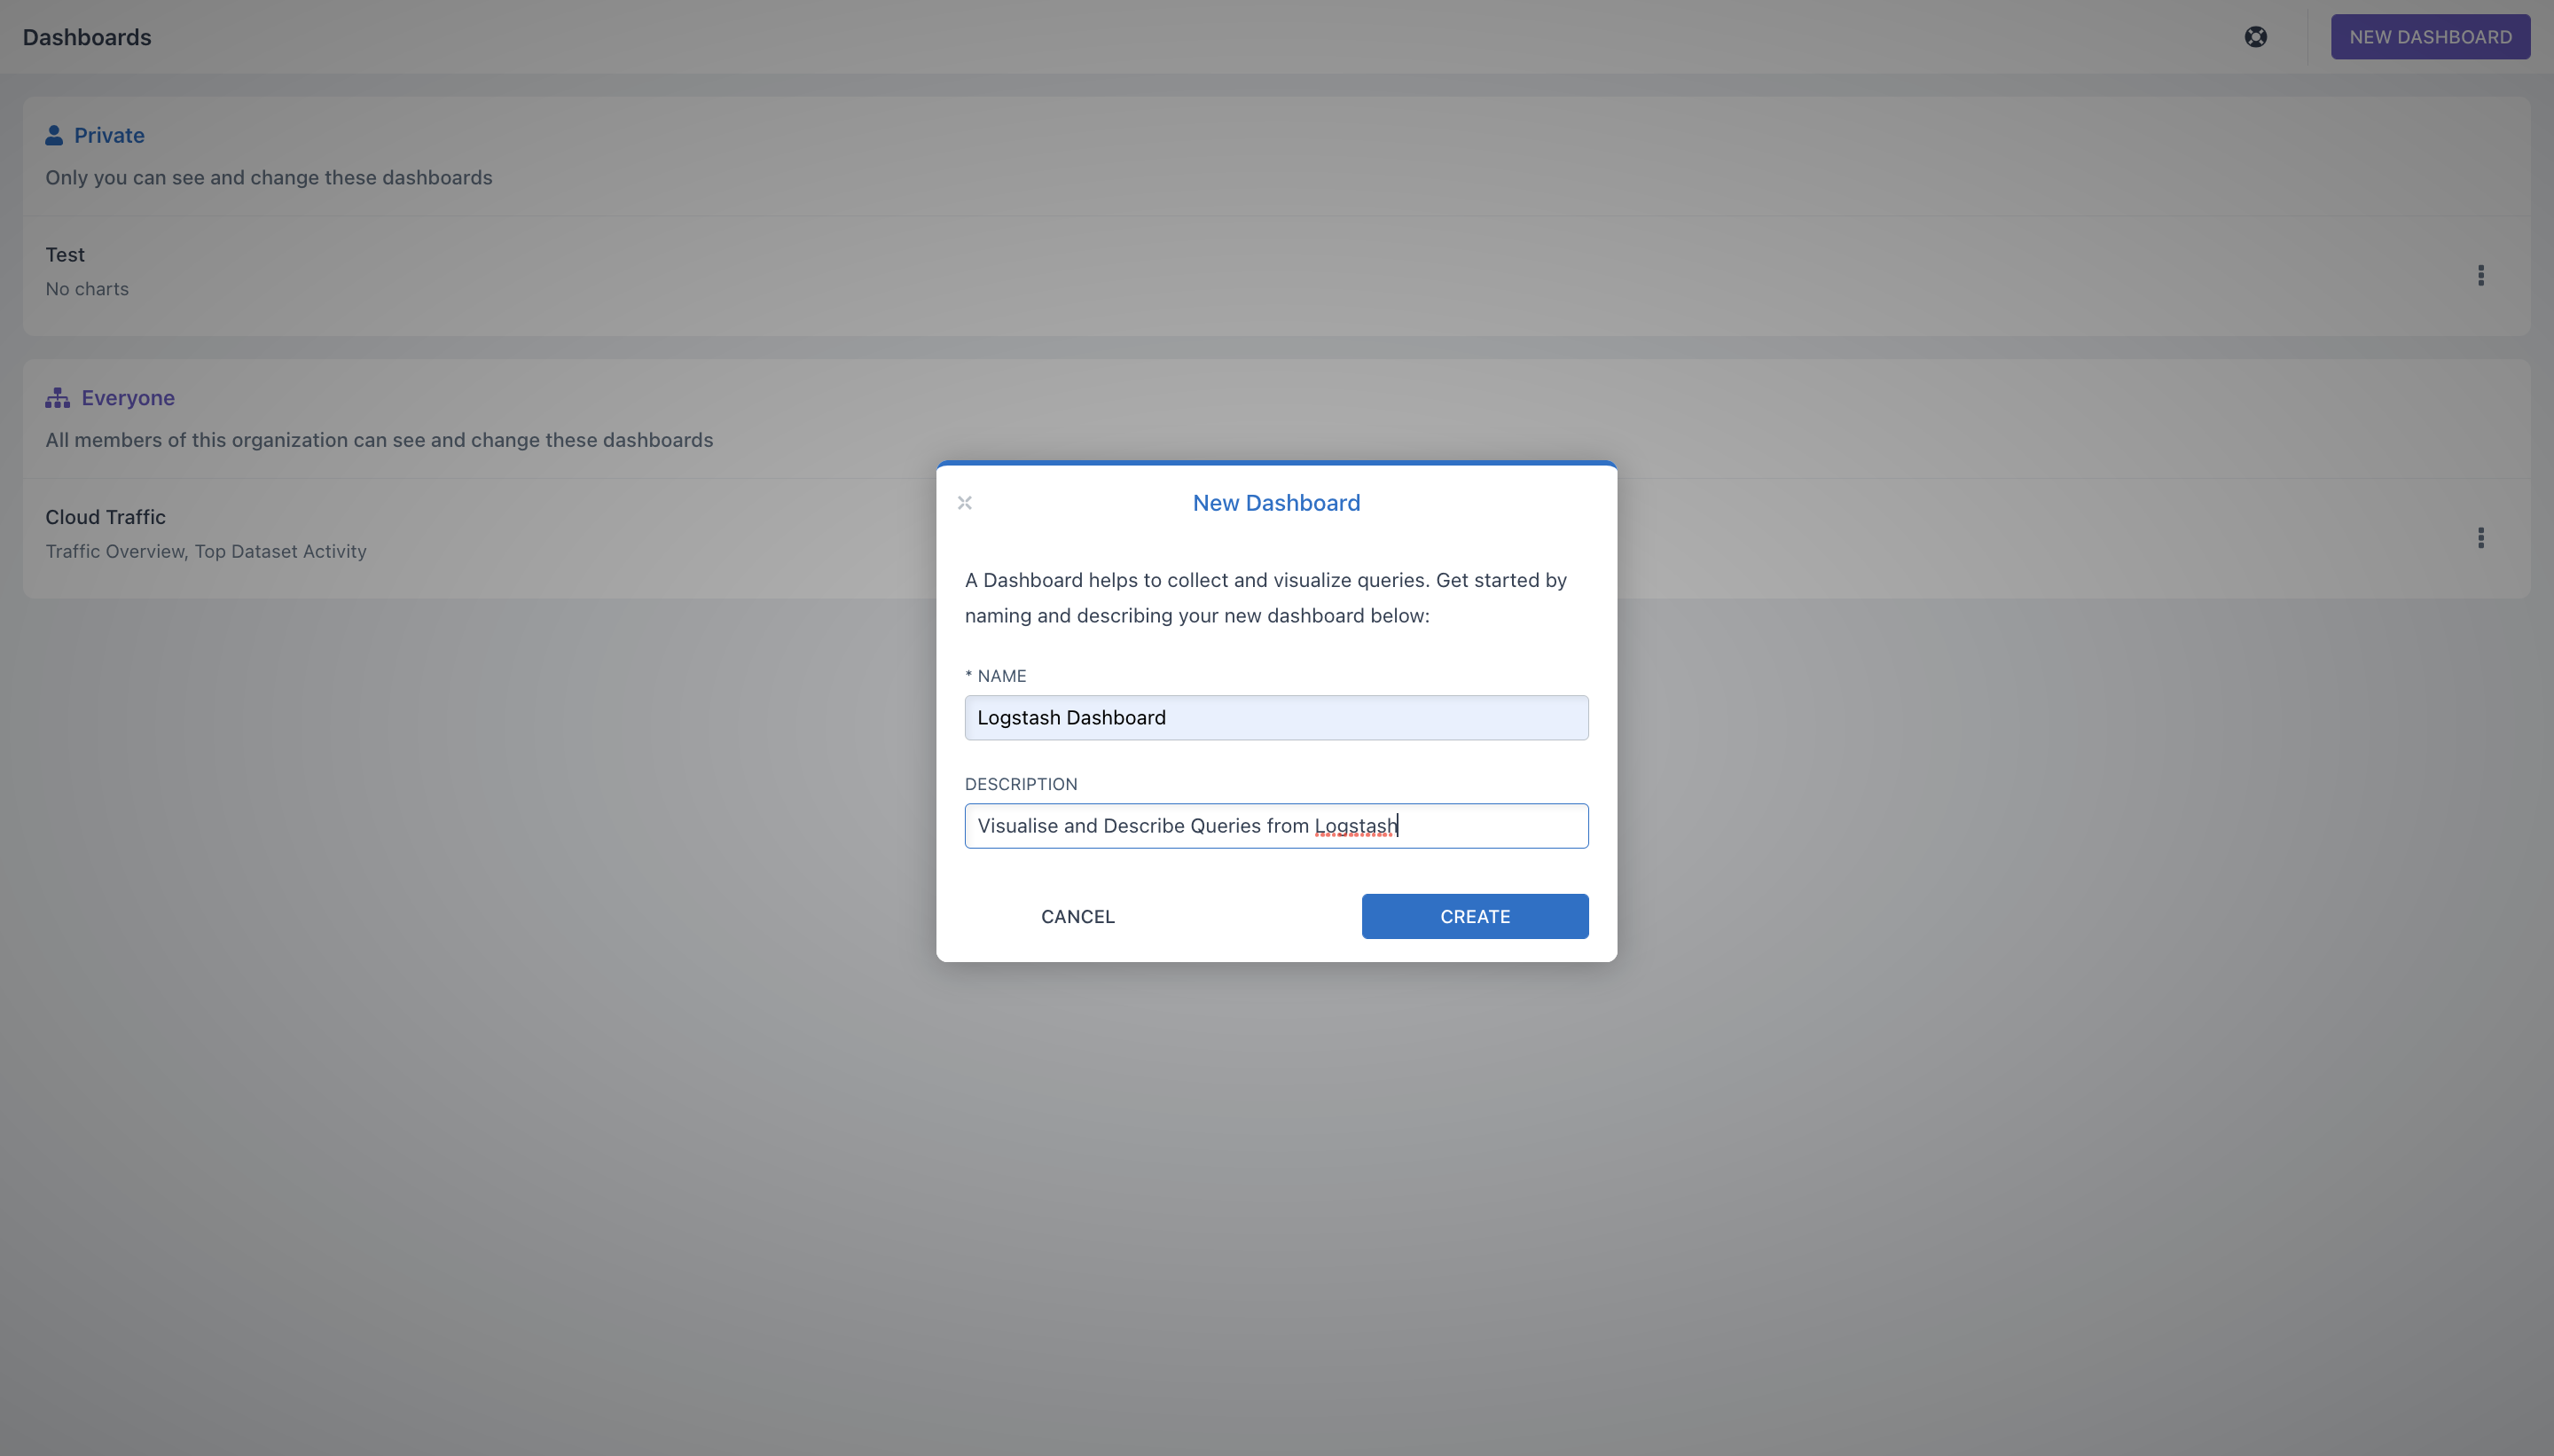Focus the Name input field
The width and height of the screenshot is (2554, 1456).
(1276, 718)
